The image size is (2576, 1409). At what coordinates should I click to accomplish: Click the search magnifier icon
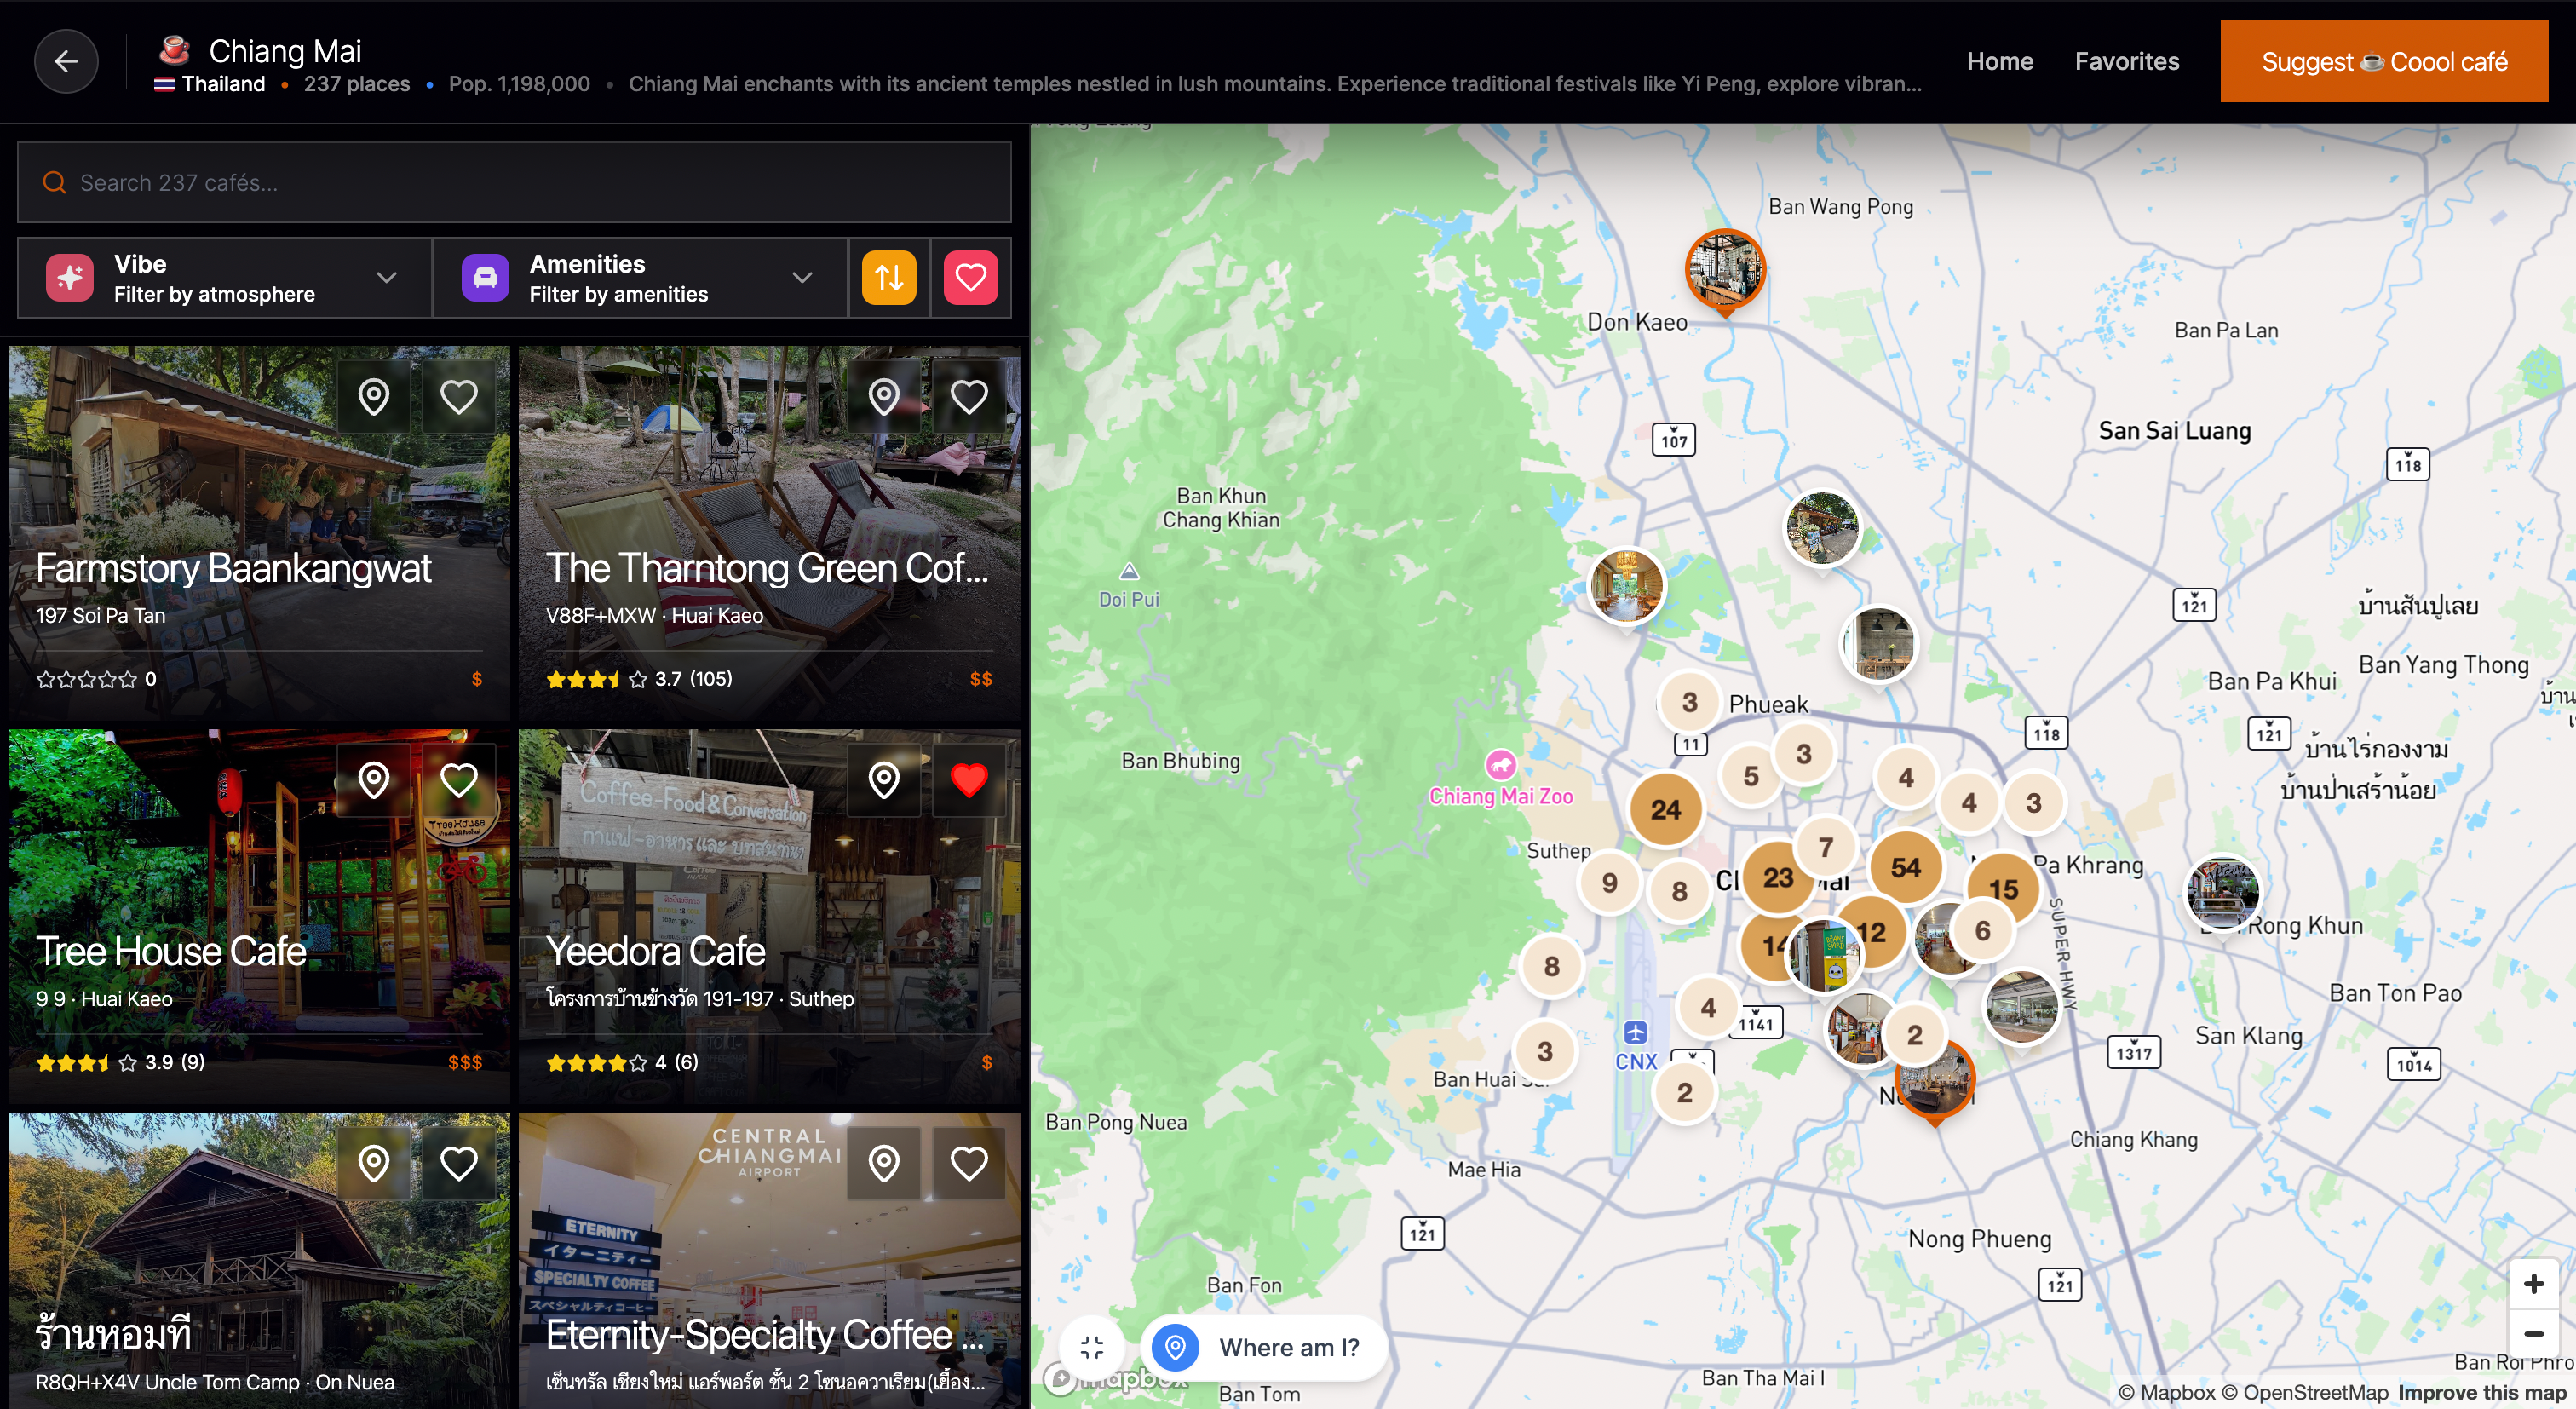[x=54, y=182]
